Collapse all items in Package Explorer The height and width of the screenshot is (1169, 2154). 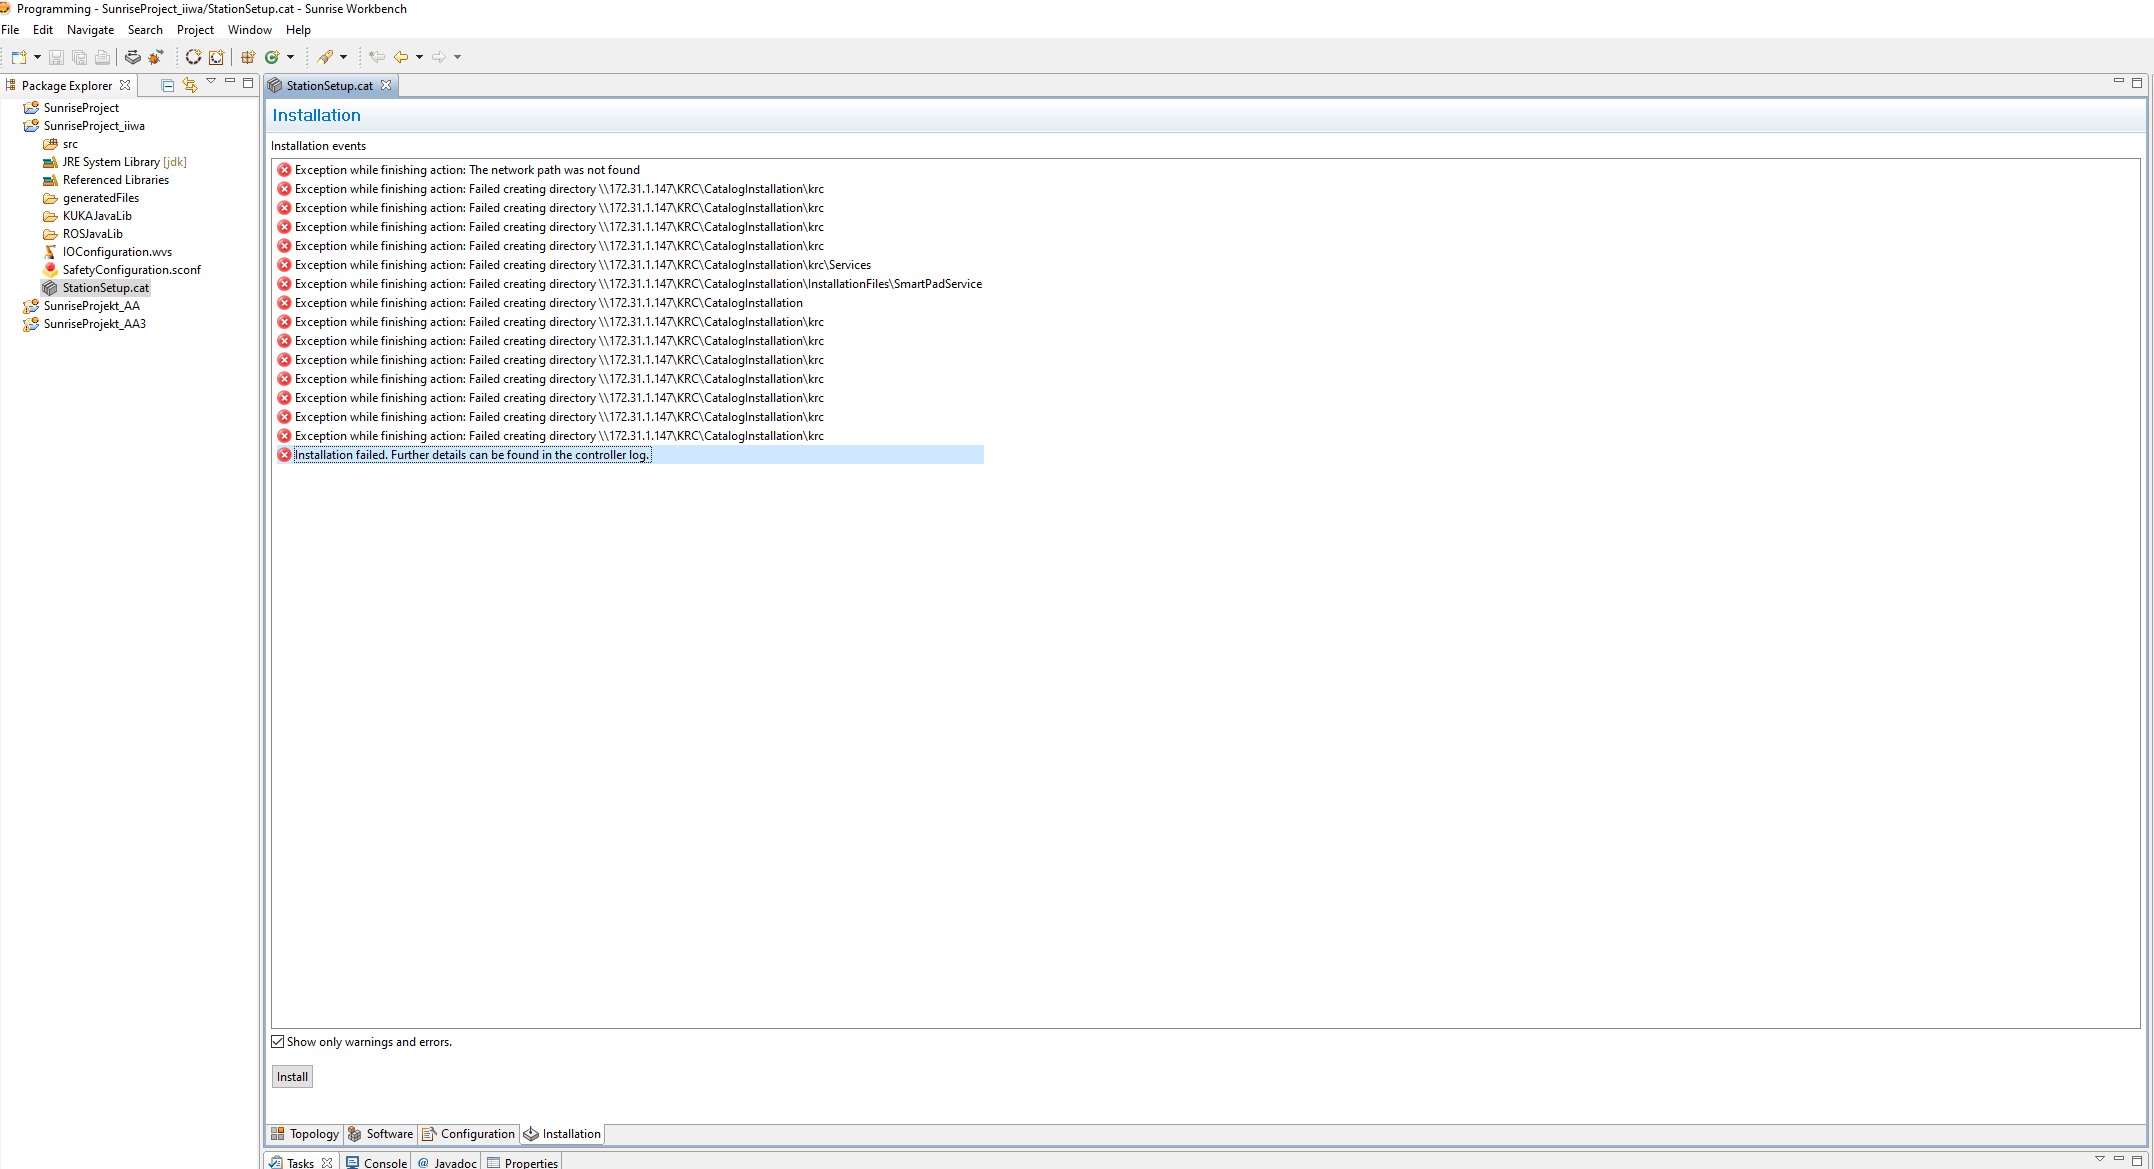click(167, 85)
